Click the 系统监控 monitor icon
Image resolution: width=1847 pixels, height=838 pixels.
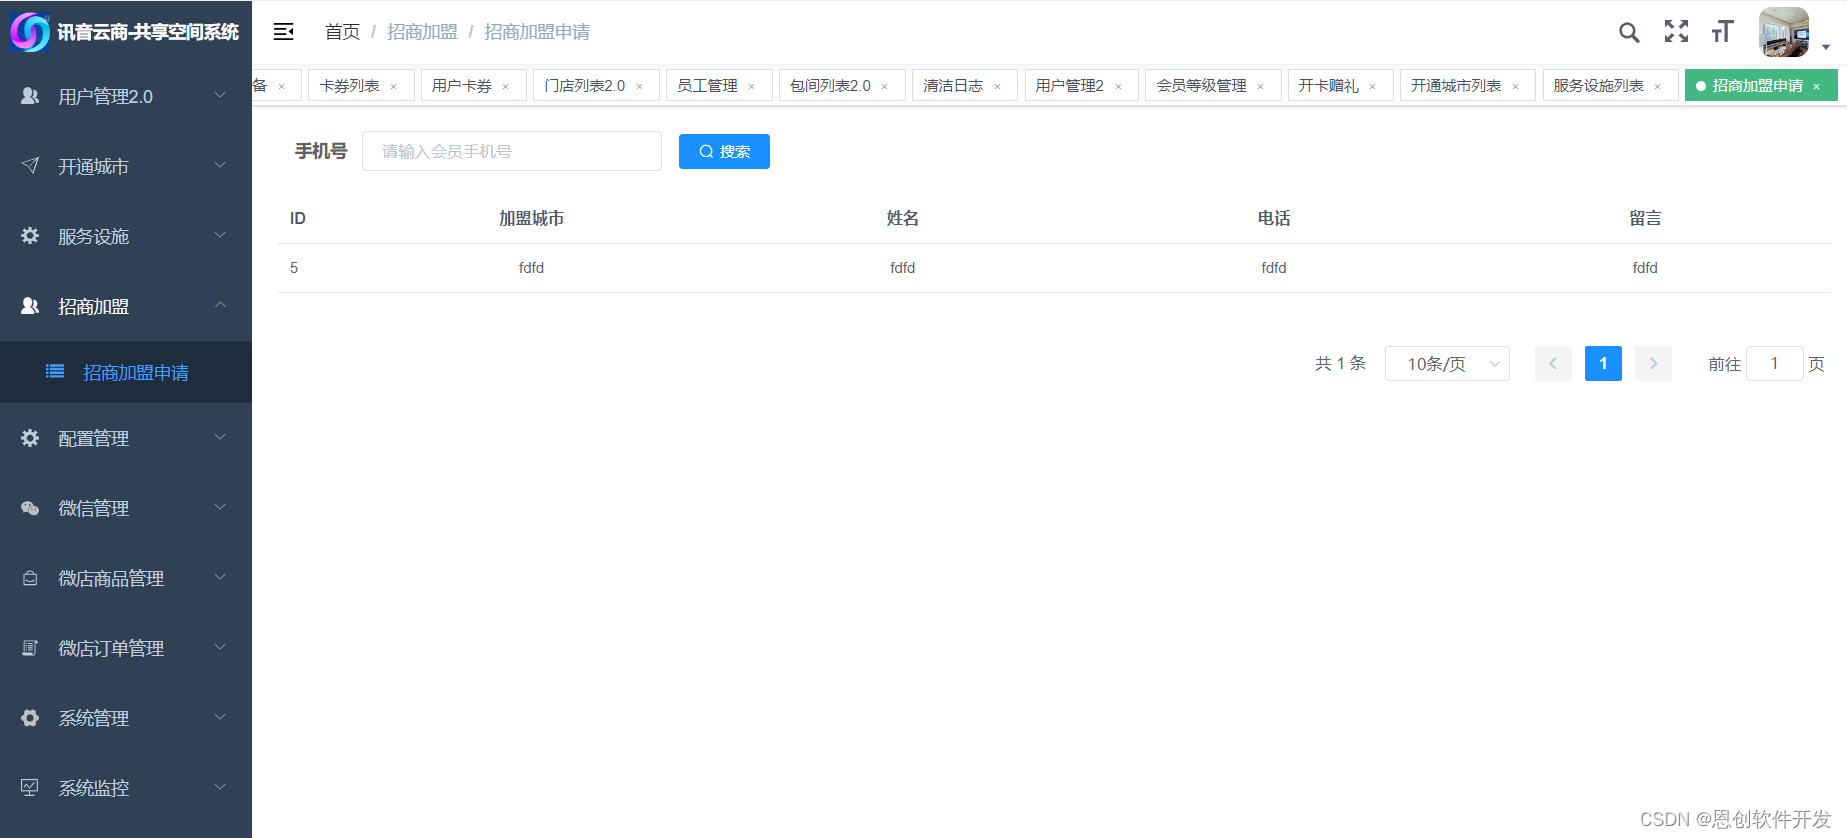[30, 788]
